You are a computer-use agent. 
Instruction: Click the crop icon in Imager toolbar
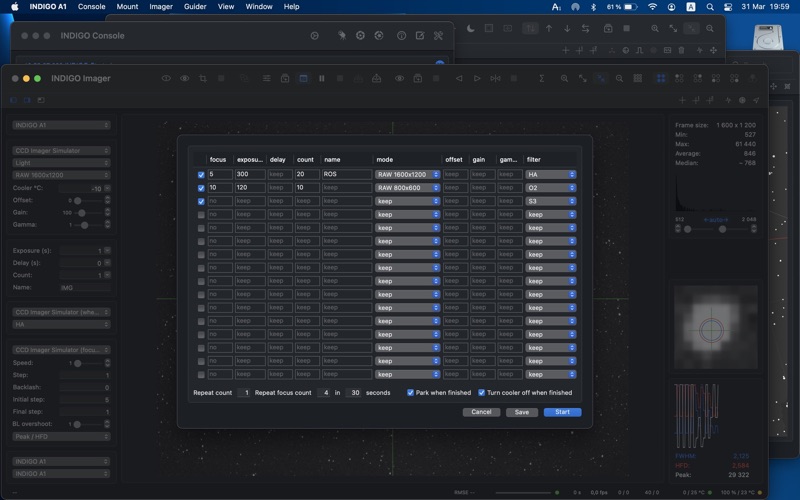tap(203, 78)
